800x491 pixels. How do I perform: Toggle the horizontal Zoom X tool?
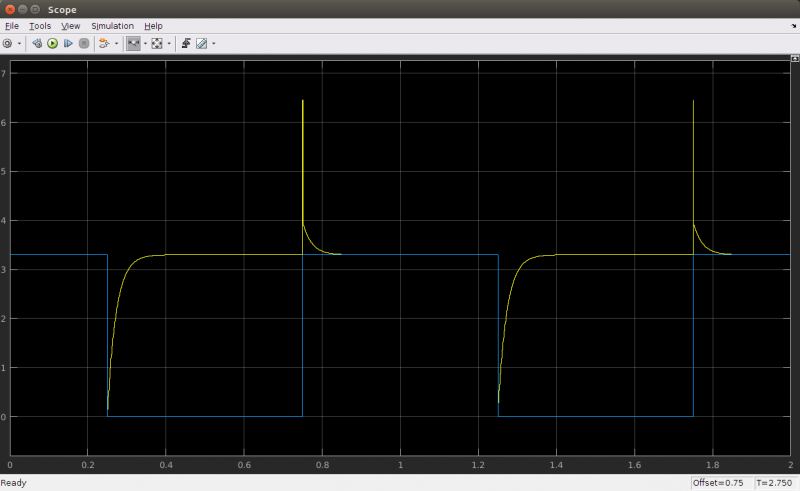[x=133, y=44]
